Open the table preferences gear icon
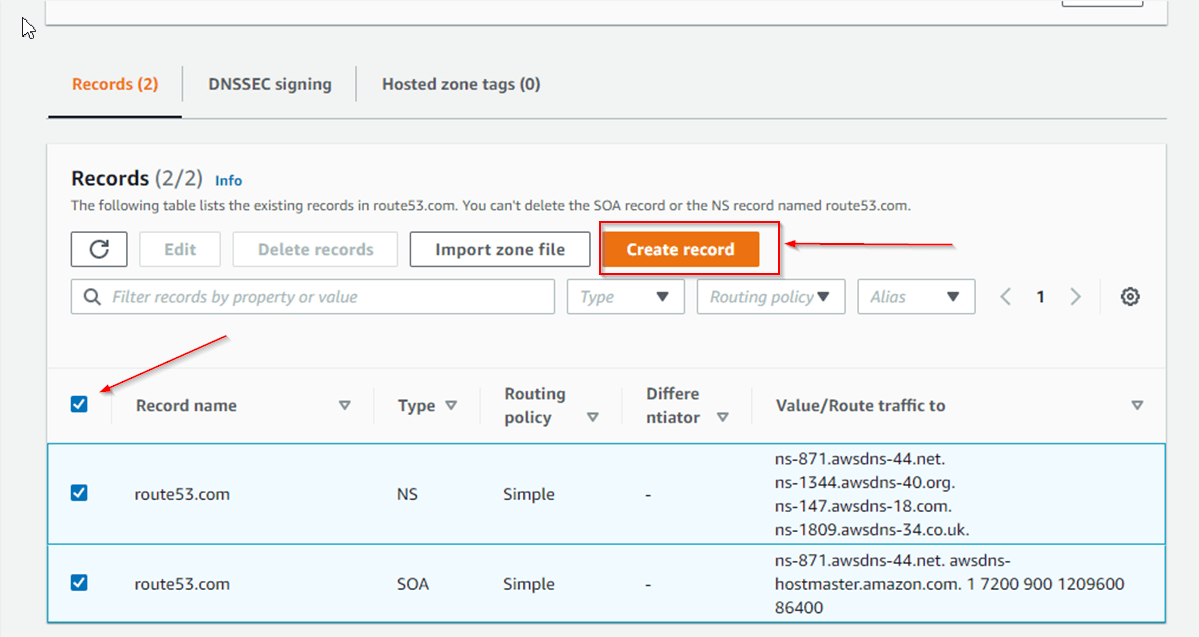 (x=1130, y=297)
